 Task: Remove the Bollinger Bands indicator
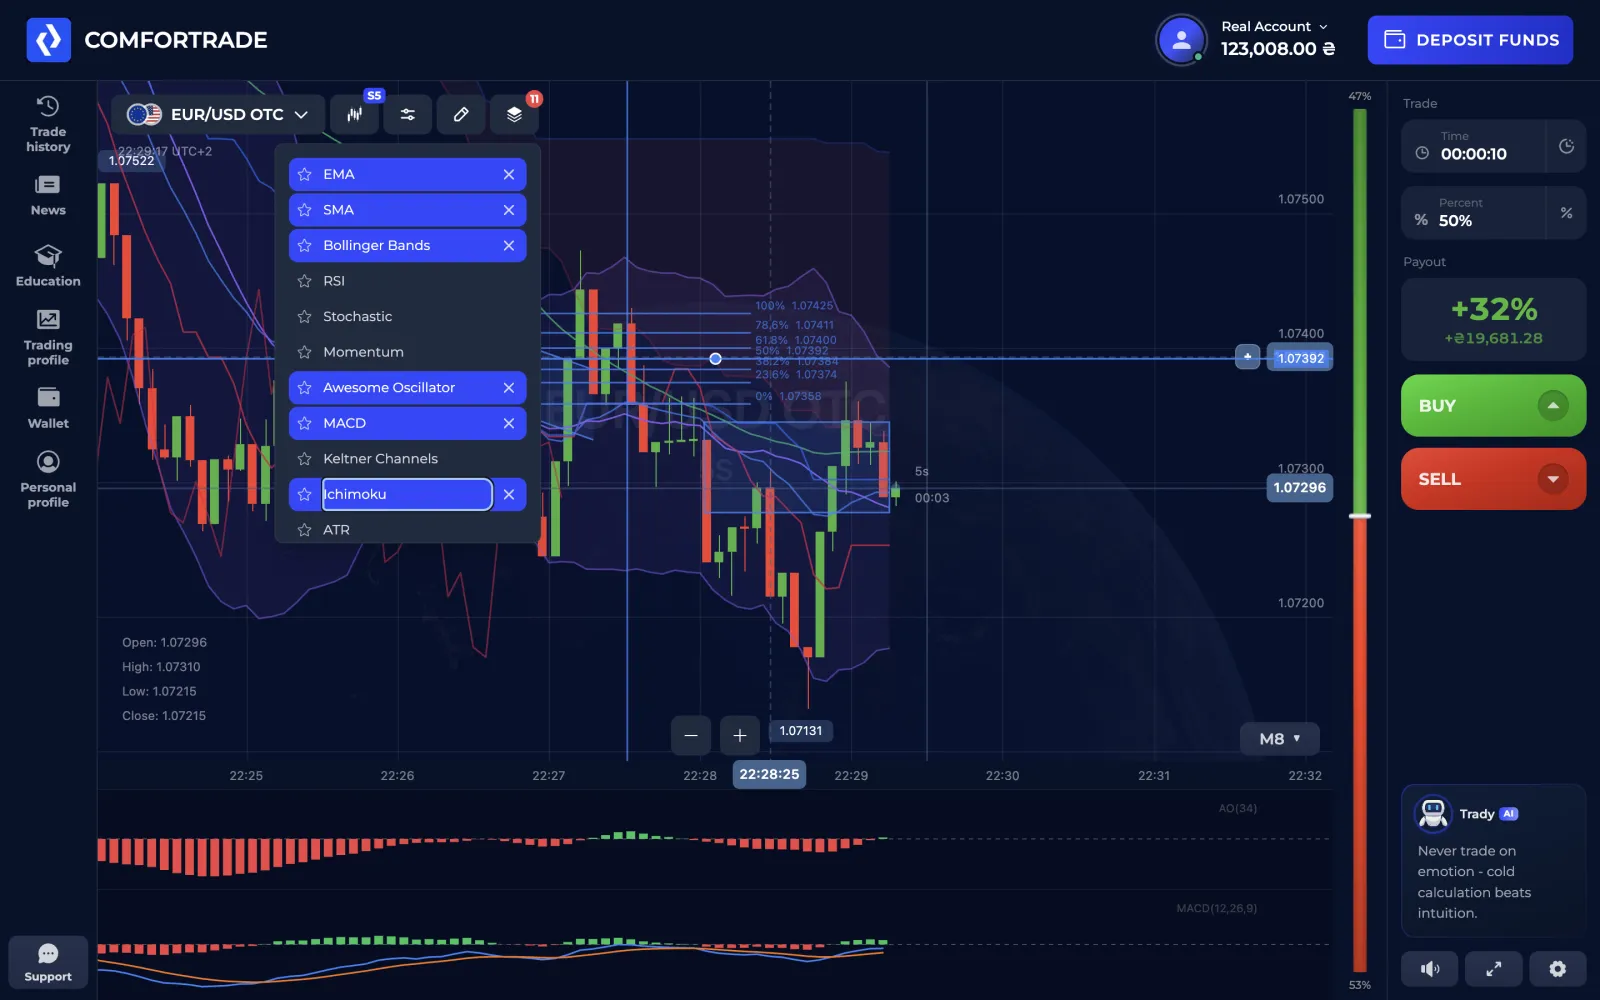point(509,245)
